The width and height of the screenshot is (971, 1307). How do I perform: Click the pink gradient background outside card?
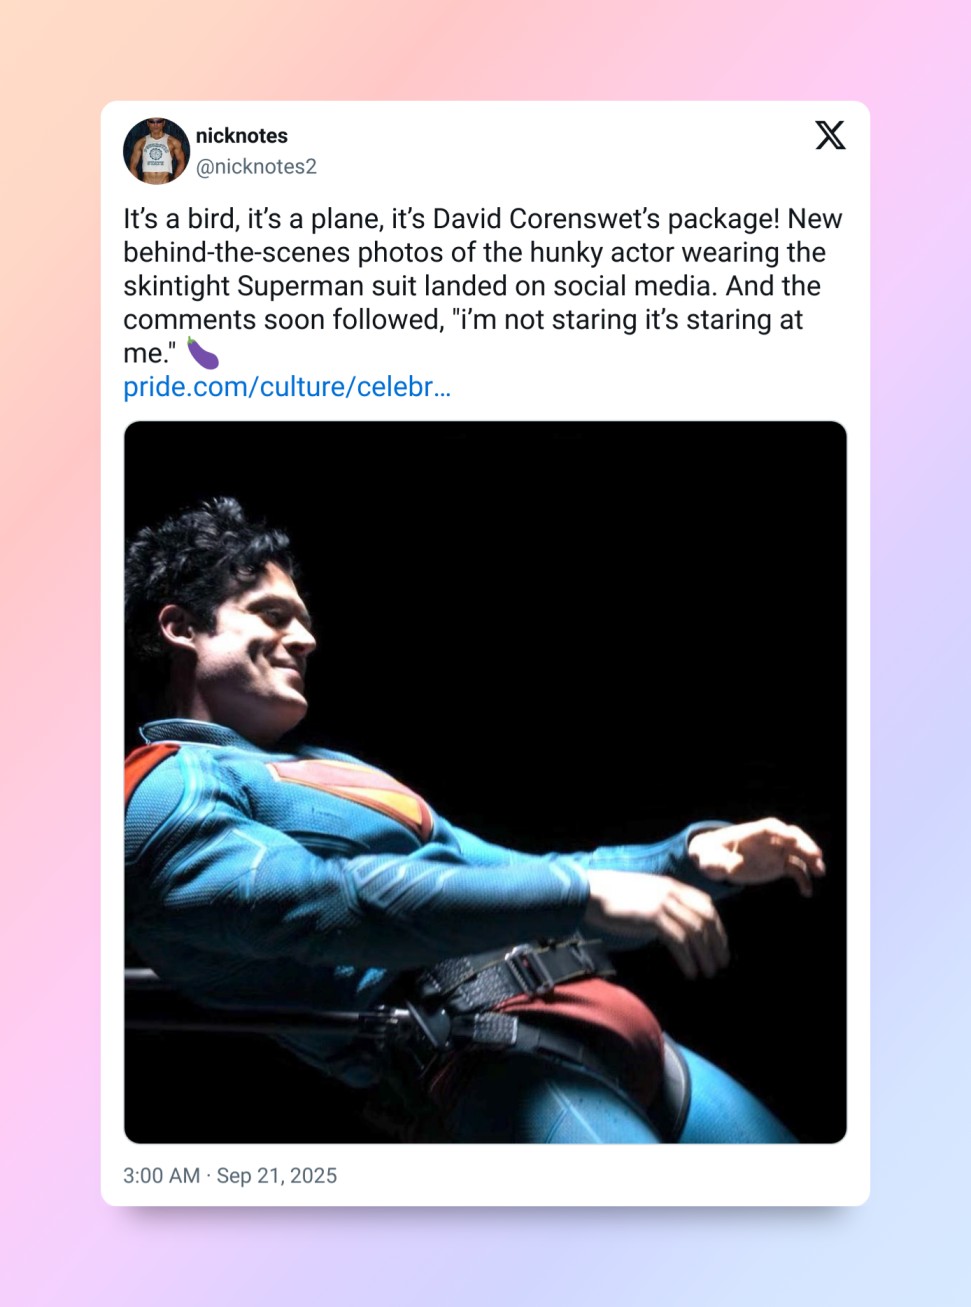[x=50, y=650]
